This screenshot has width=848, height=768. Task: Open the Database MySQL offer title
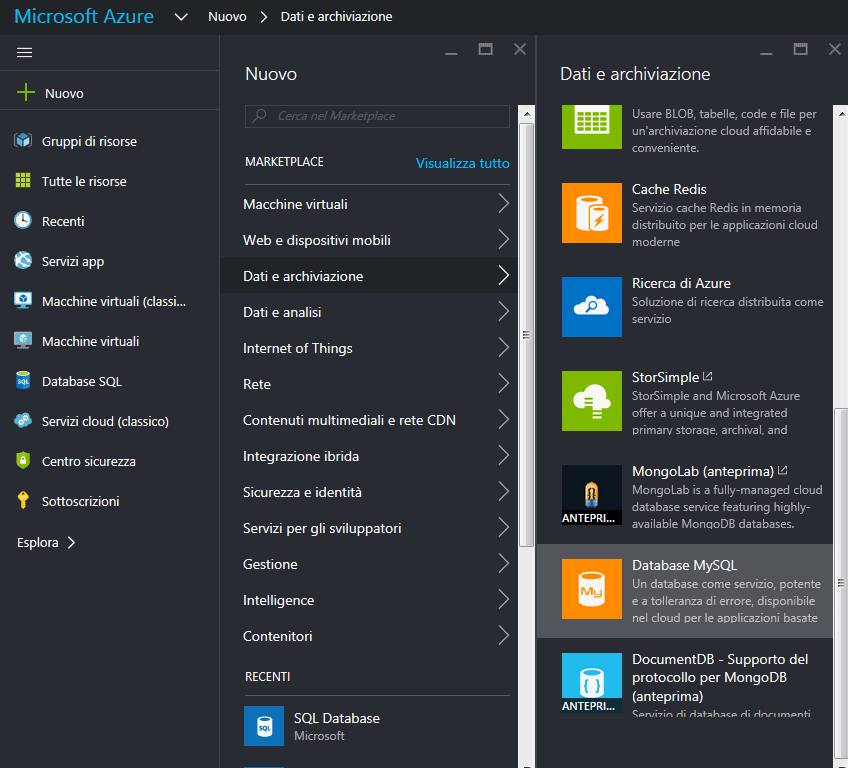pos(684,565)
